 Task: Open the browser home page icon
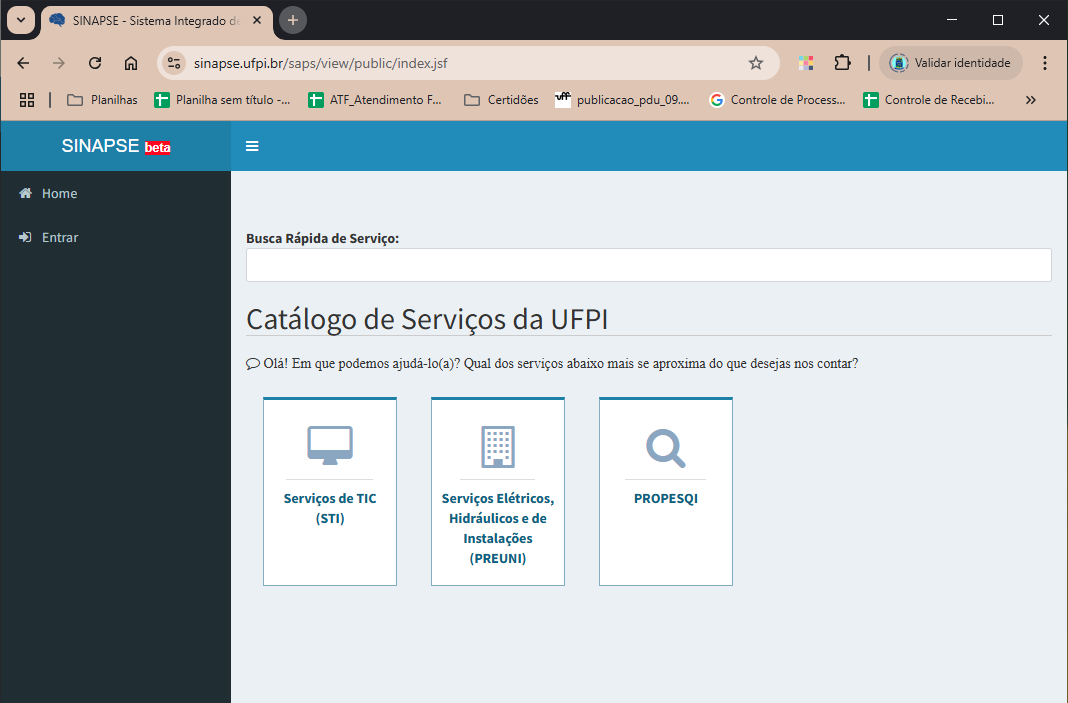[131, 63]
